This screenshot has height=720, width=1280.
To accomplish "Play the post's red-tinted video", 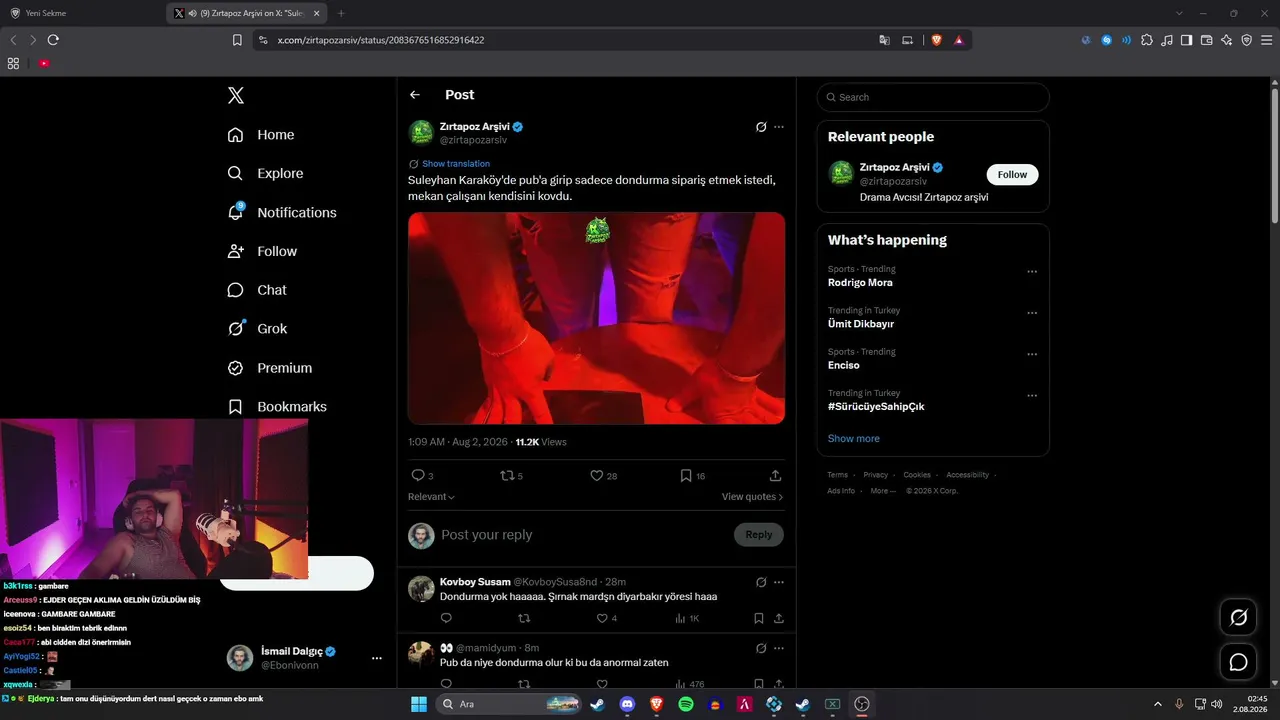I will pyautogui.click(x=596, y=318).
